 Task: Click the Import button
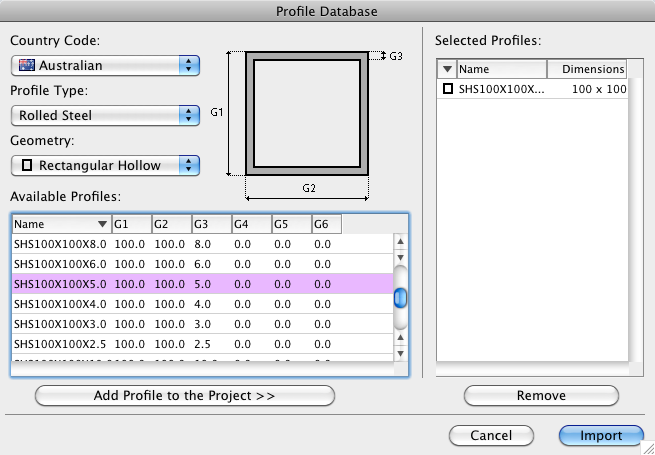click(600, 435)
